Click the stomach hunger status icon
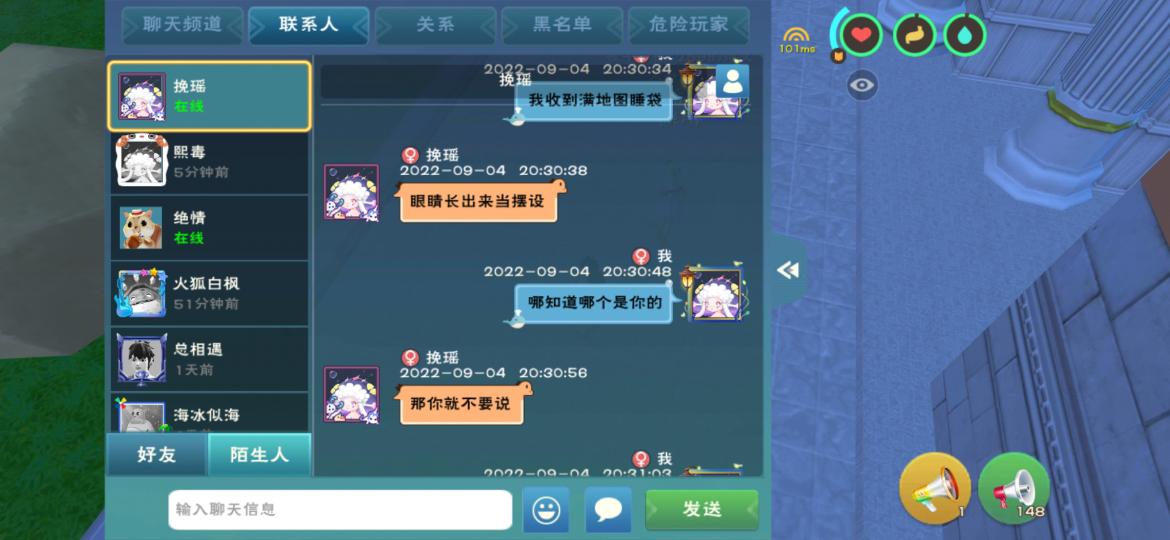 click(x=914, y=35)
